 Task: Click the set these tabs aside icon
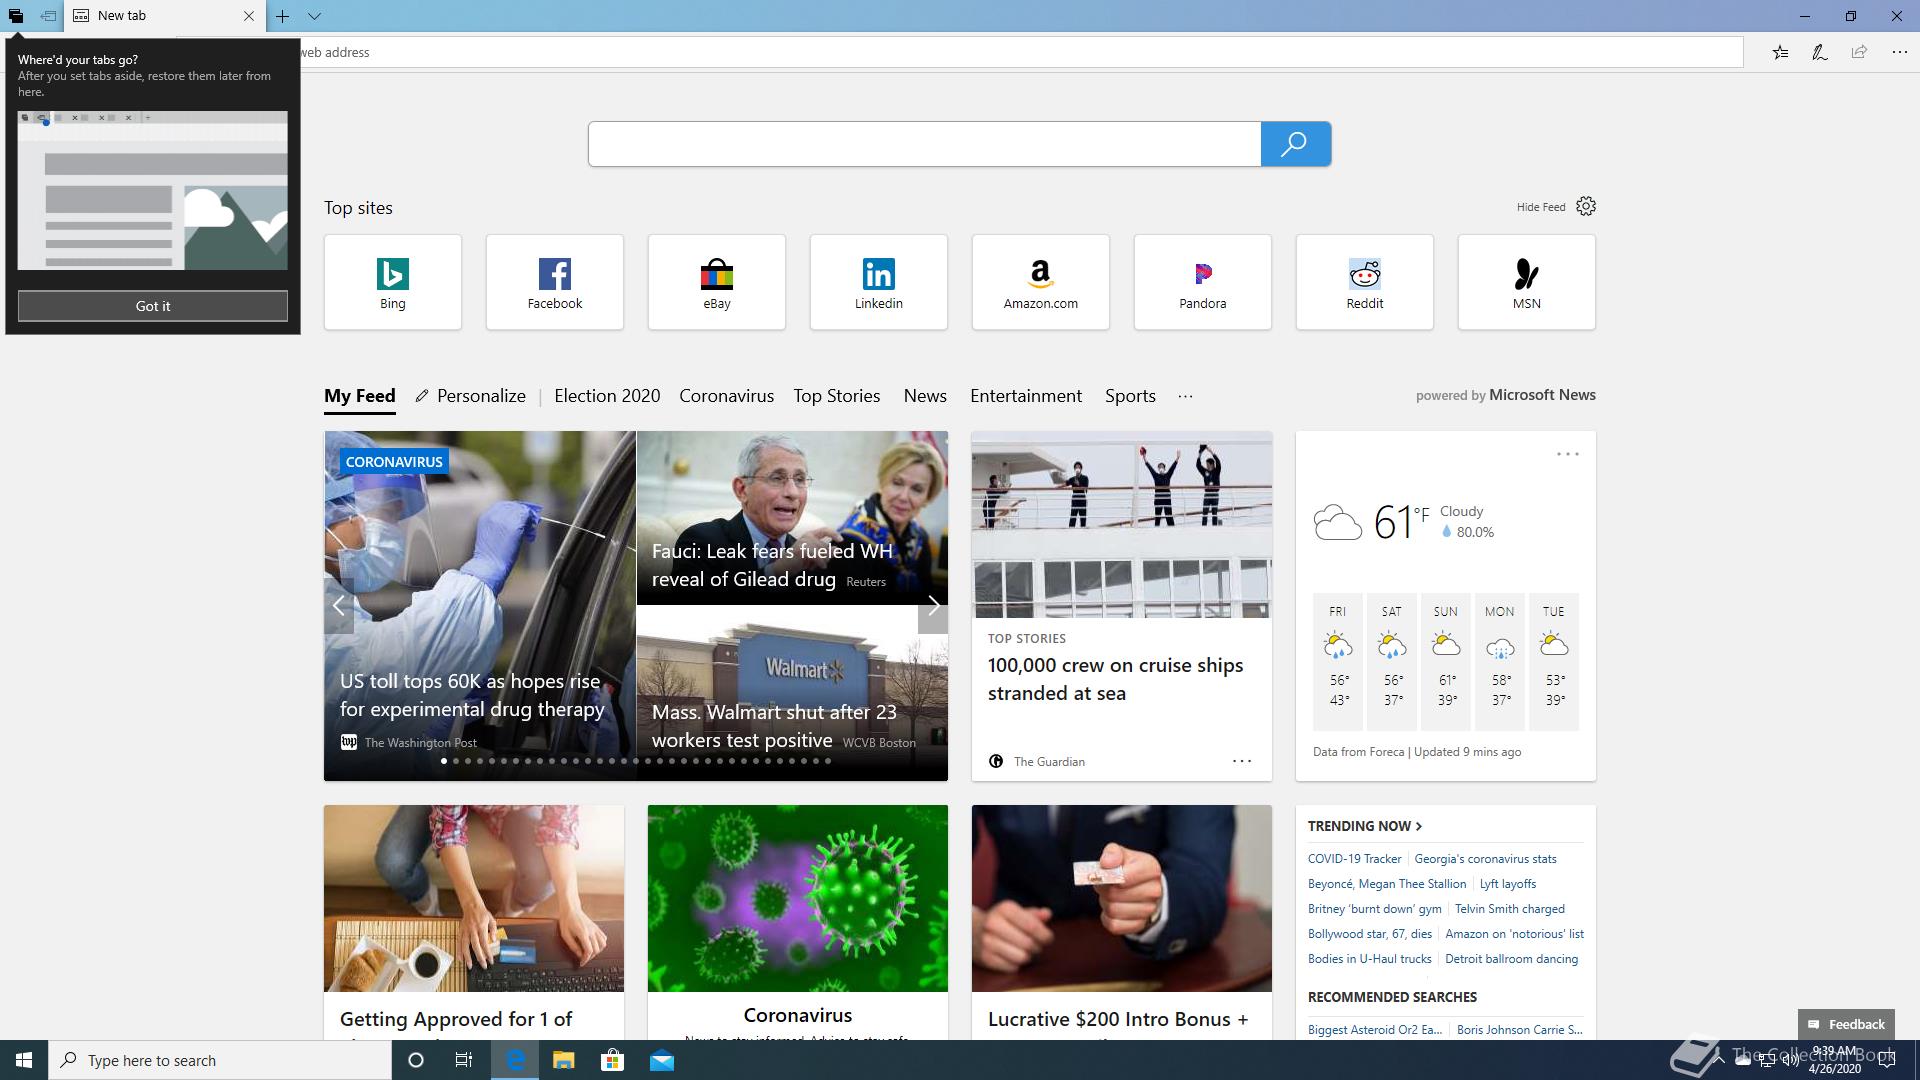48,16
